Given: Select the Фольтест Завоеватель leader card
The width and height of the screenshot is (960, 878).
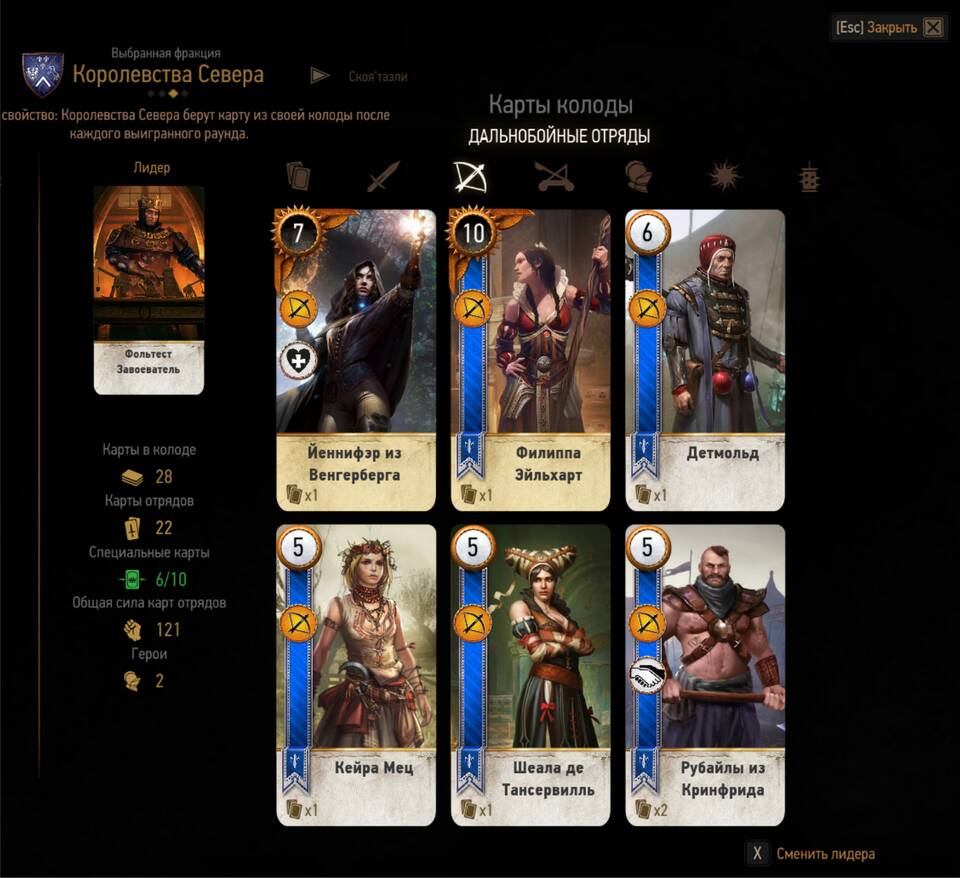Looking at the screenshot, I should click(x=149, y=290).
